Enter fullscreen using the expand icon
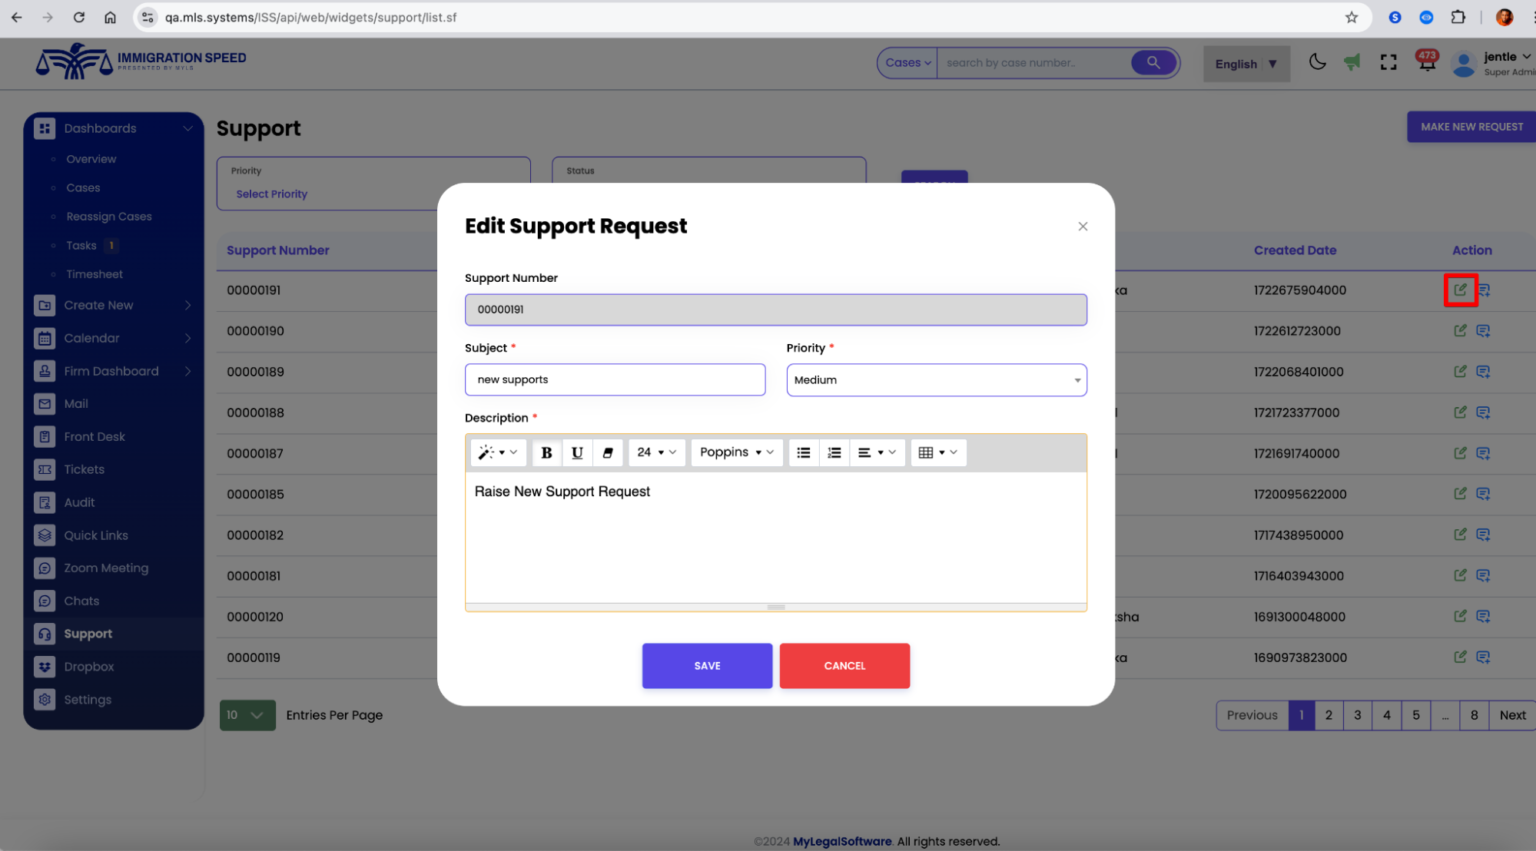 point(1388,61)
